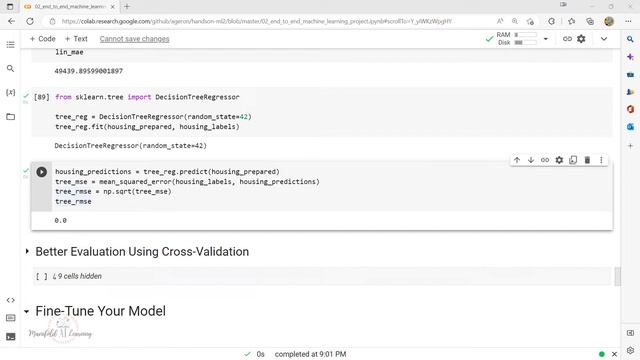Image resolution: width=640 pixels, height=360 pixels.
Task: Open the browser tab actions icon
Action: [x=10, y=7]
